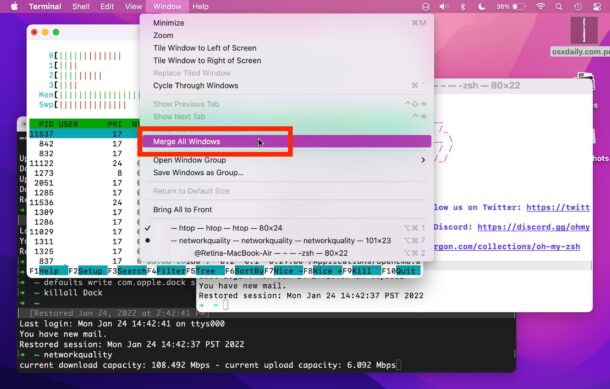Open the volume speaker icon
This screenshot has height=389, width=610.
click(443, 7)
